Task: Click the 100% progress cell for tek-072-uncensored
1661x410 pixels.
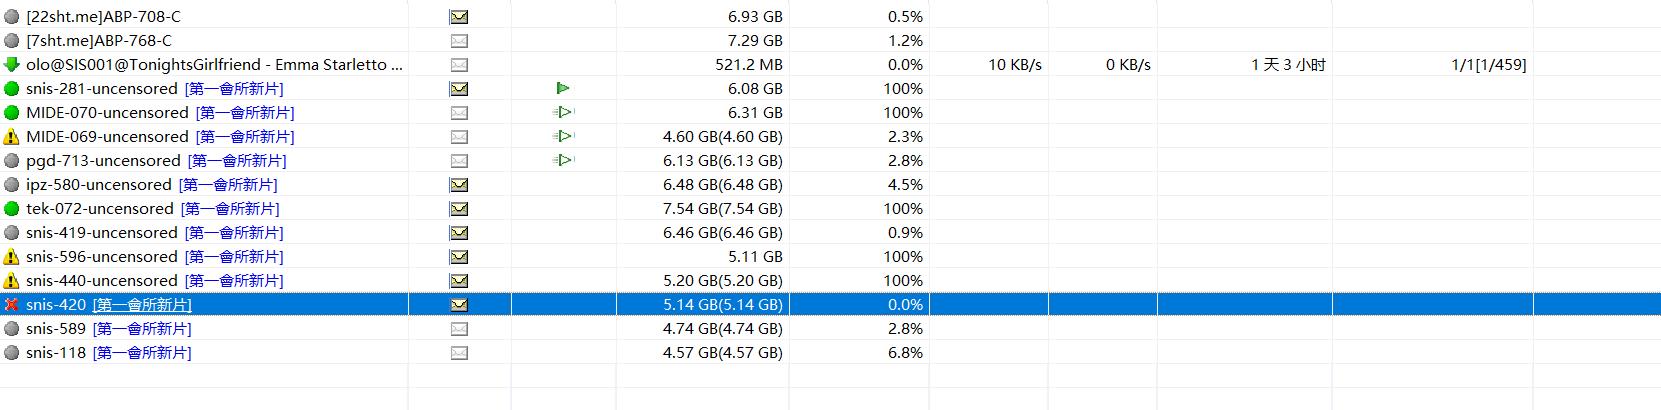Action: (x=903, y=209)
